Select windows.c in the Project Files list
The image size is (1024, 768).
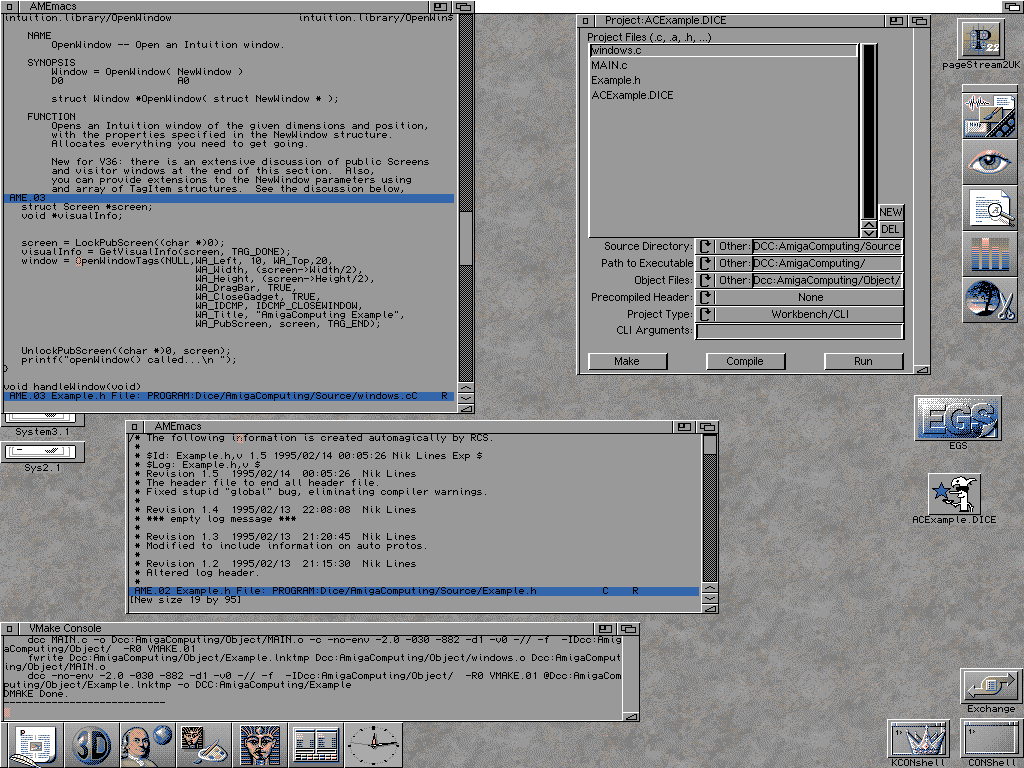tap(723, 50)
